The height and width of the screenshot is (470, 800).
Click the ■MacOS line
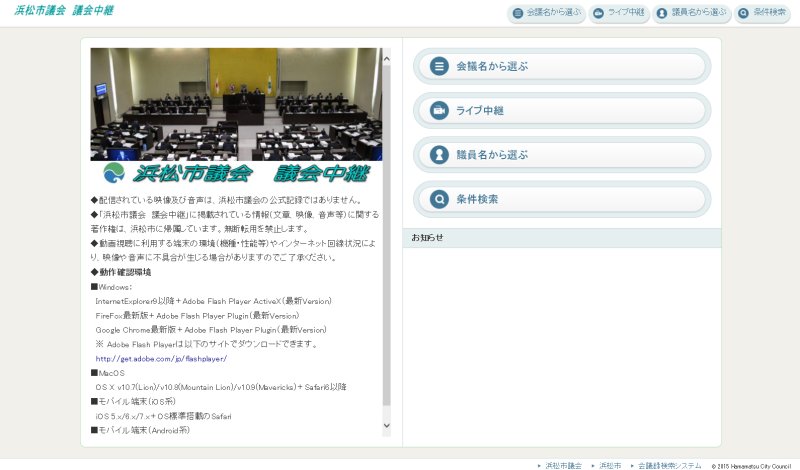108,373
